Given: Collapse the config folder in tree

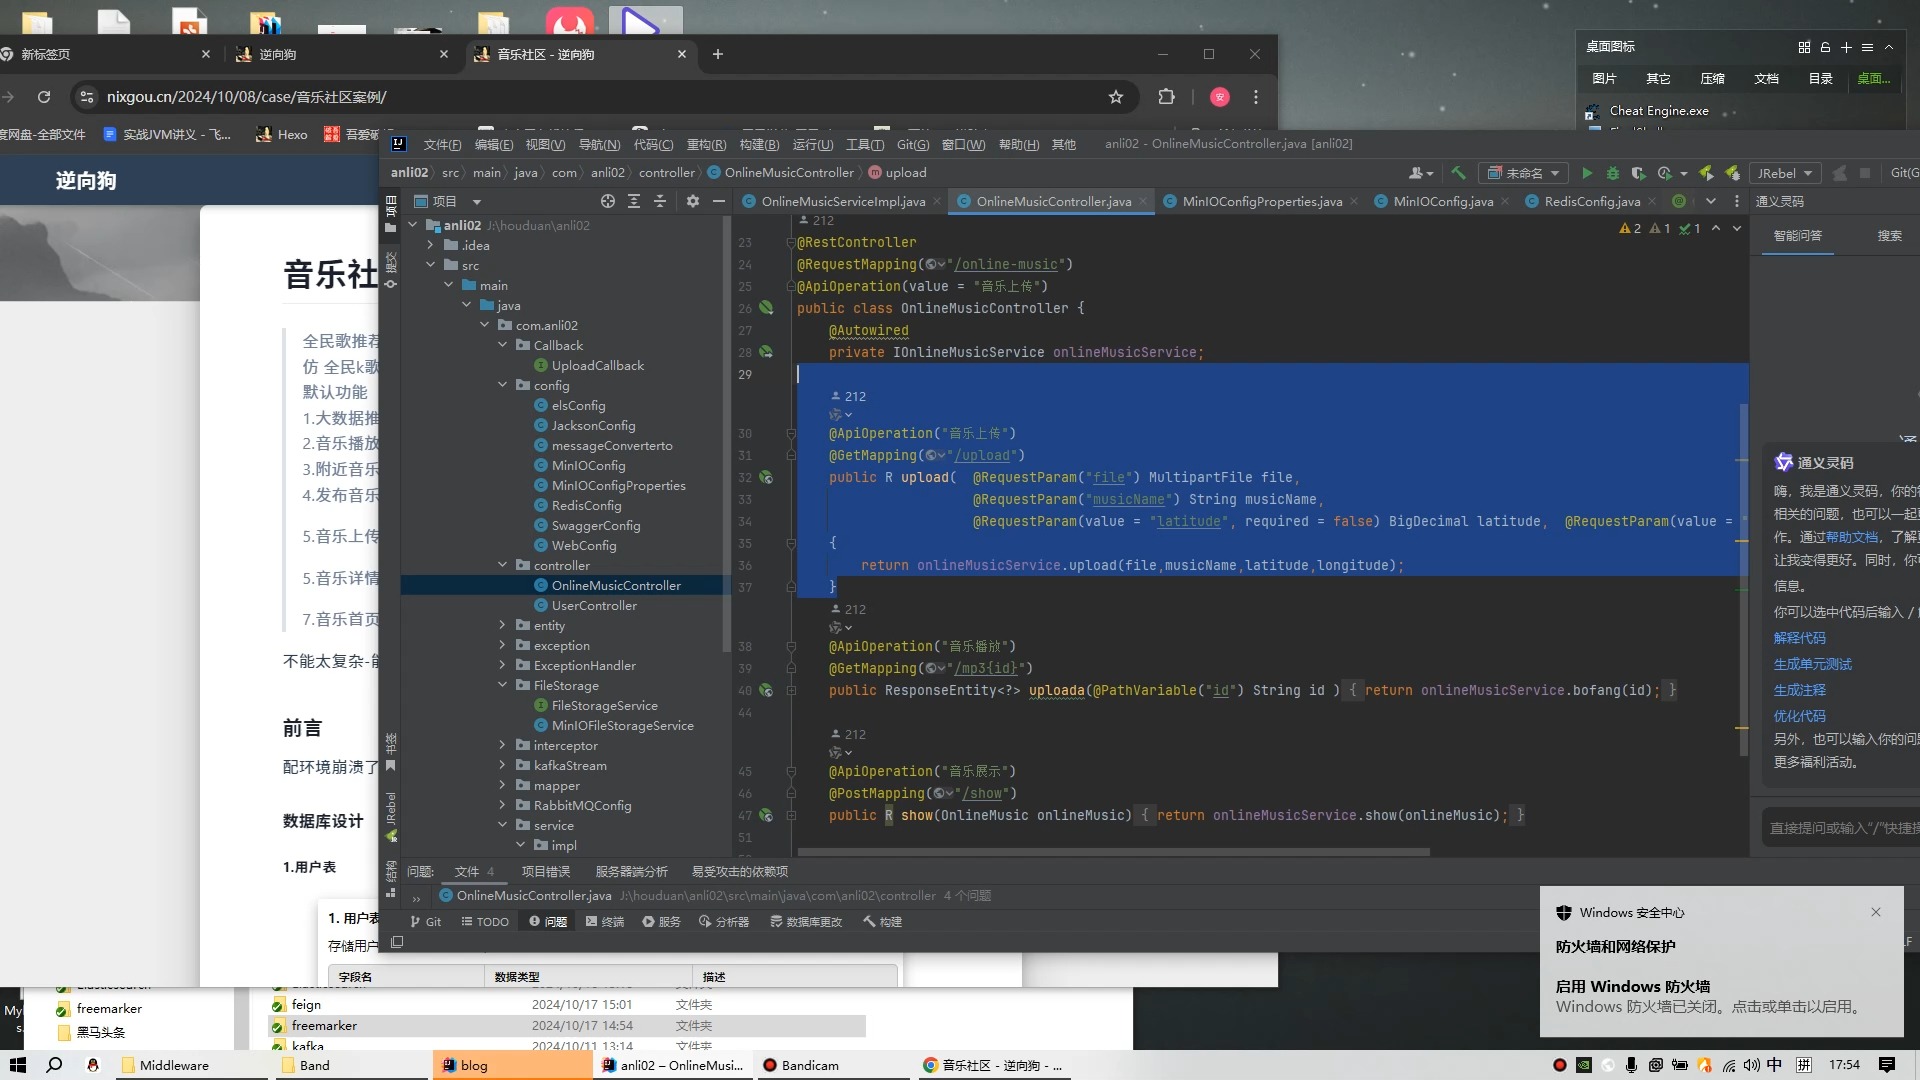Looking at the screenshot, I should pyautogui.click(x=503, y=385).
